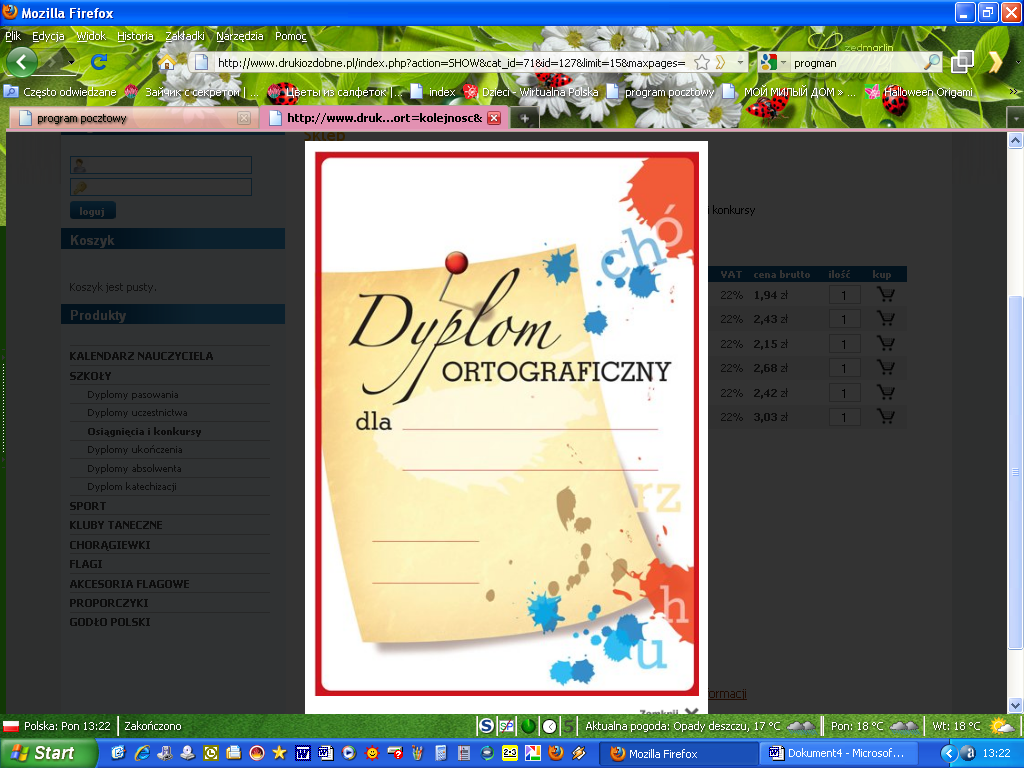
Task: Click the cart icon for the 3,03 zł item
Action: (x=884, y=417)
